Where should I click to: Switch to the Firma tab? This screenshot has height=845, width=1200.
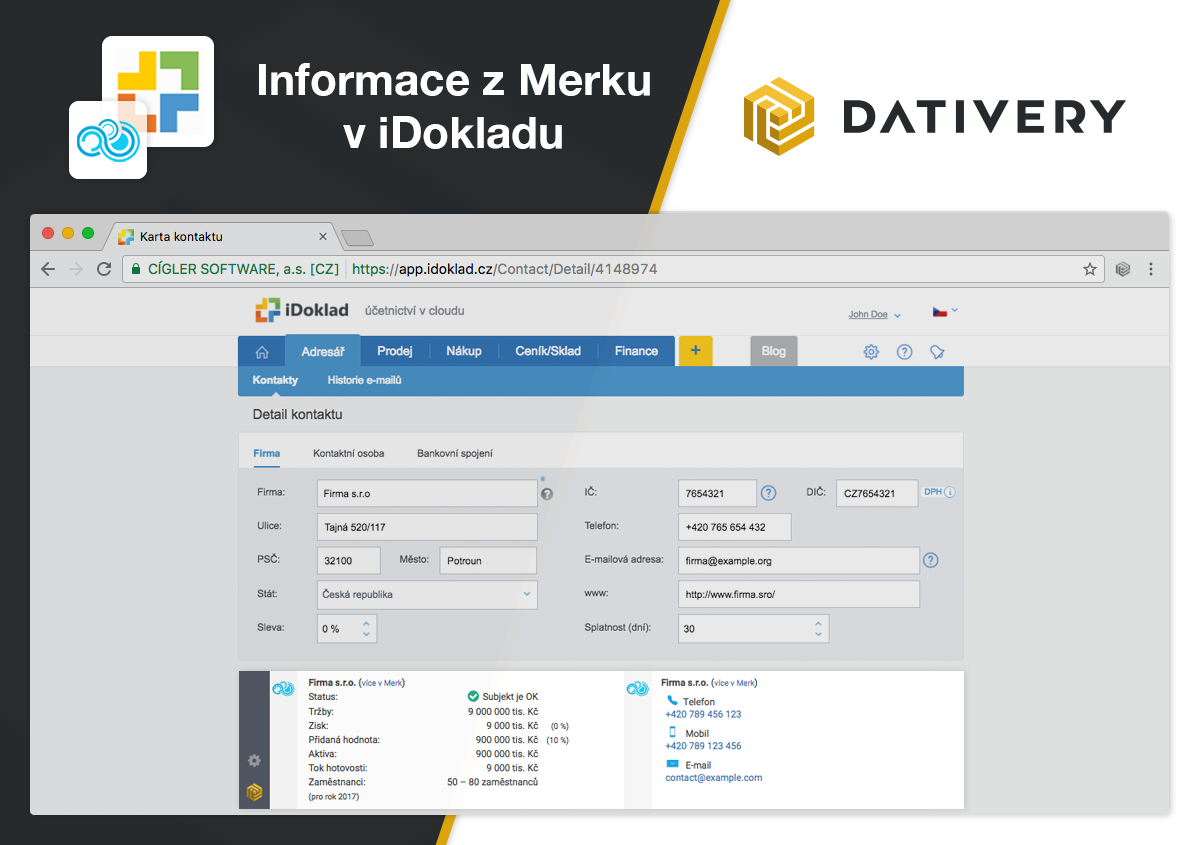[x=267, y=453]
